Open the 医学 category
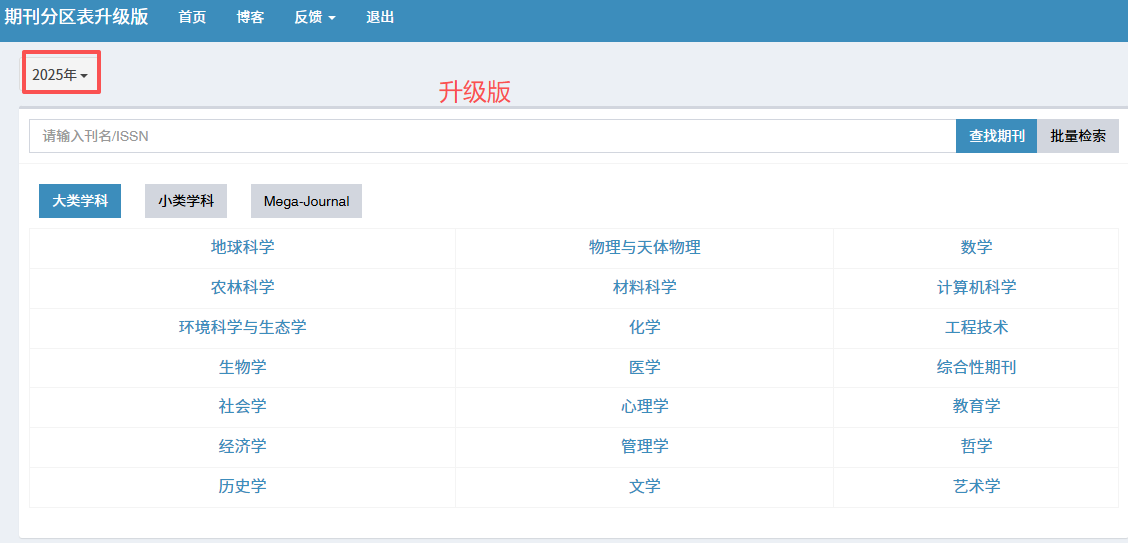Screen dimensions: 1128x543 coord(644,367)
